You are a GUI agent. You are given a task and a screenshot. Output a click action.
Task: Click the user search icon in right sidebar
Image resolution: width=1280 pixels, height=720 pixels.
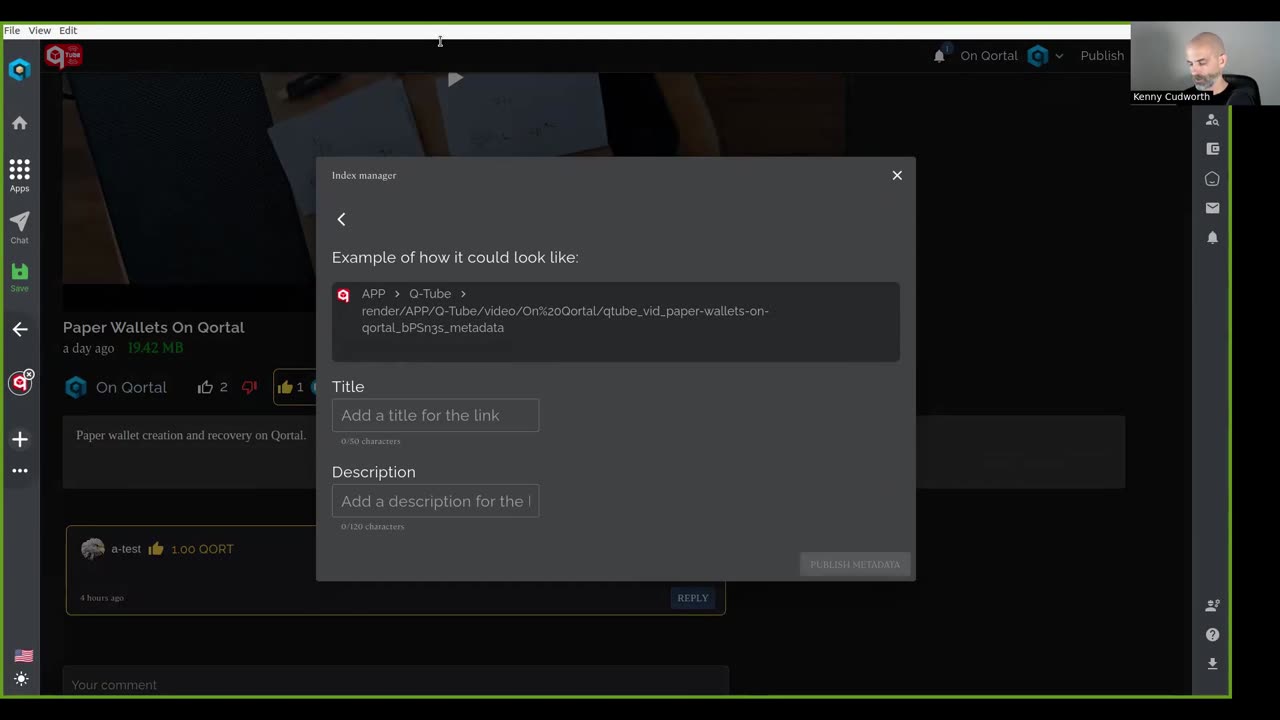1212,119
